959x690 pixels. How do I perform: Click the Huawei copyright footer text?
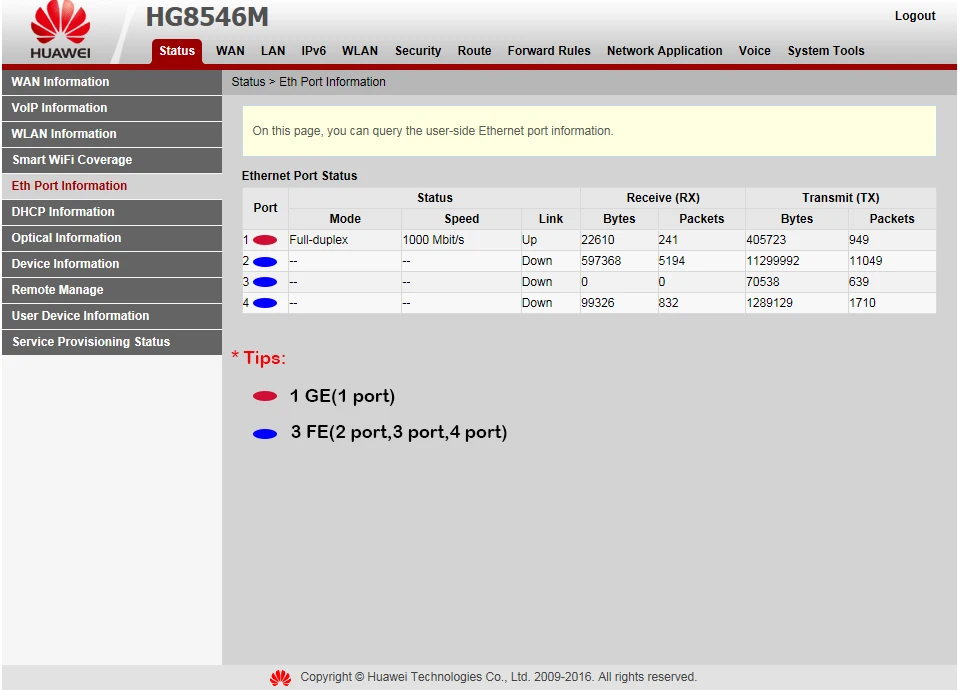[498, 677]
